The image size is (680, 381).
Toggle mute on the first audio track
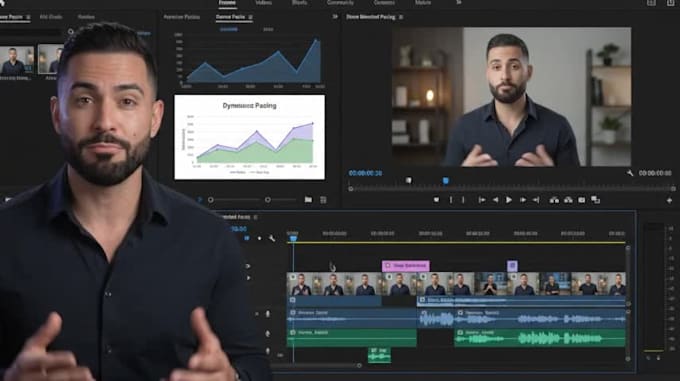[257, 313]
